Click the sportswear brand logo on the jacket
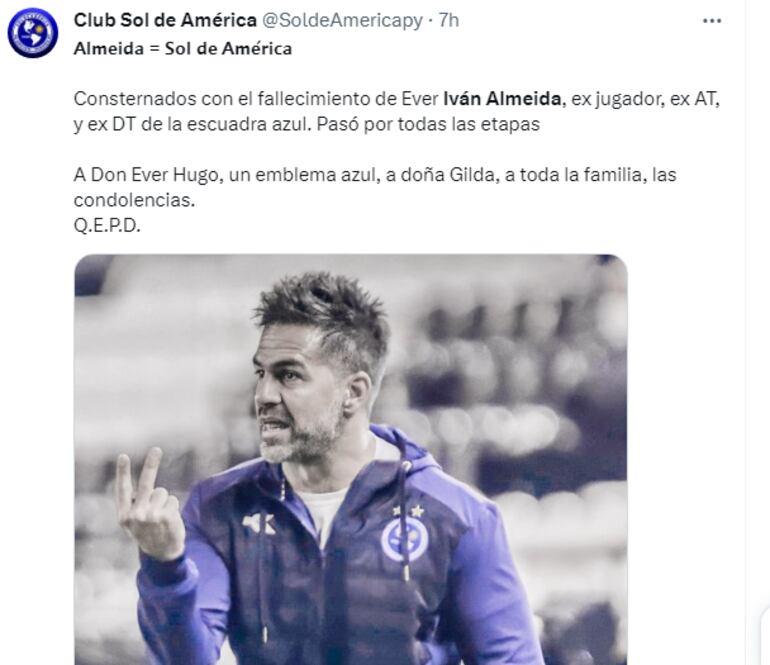The image size is (770, 665). 259,525
